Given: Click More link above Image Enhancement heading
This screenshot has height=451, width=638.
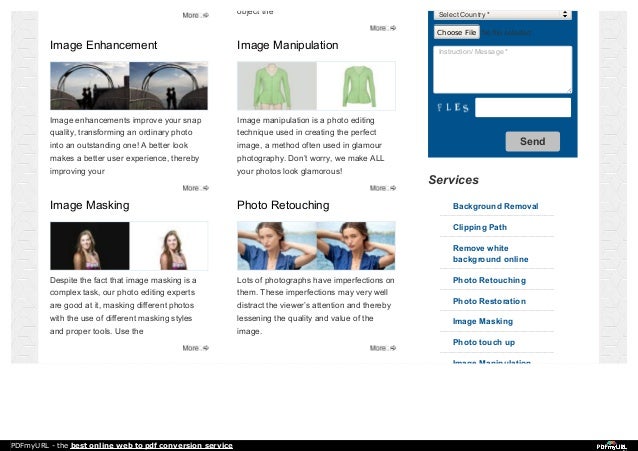Looking at the screenshot, I should tap(195, 15).
